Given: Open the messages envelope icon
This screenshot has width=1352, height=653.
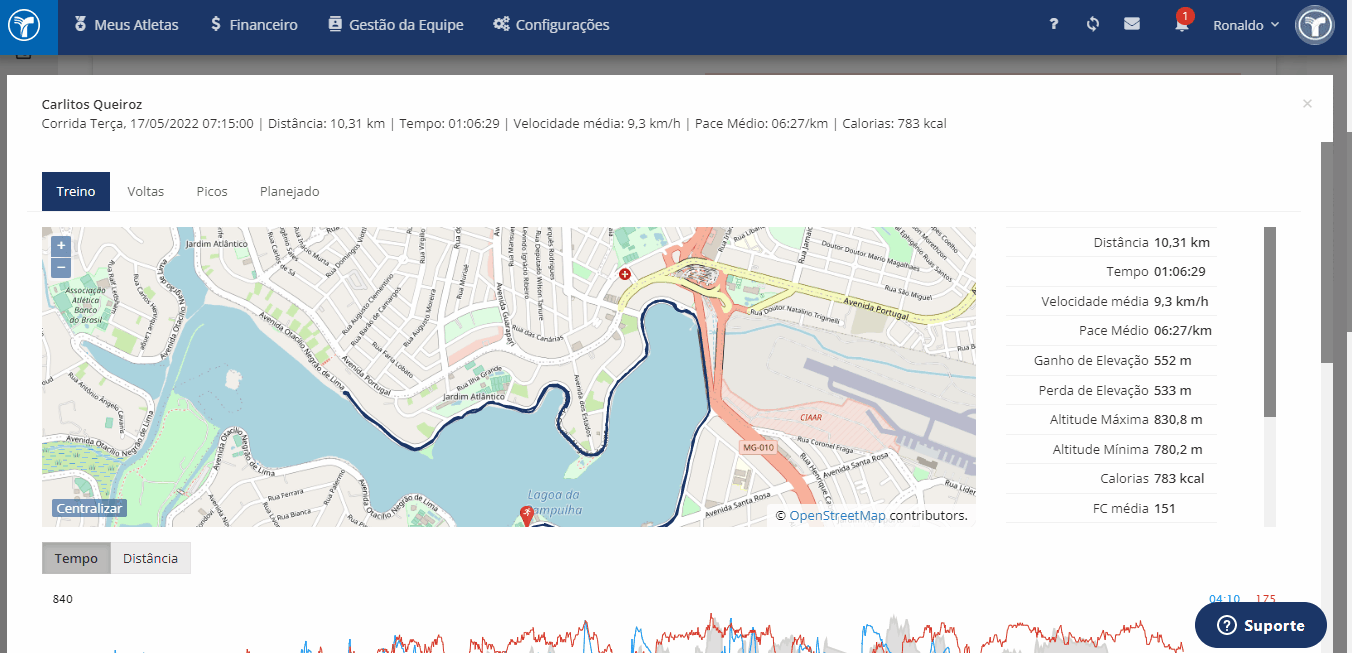Looking at the screenshot, I should coord(1132,24).
